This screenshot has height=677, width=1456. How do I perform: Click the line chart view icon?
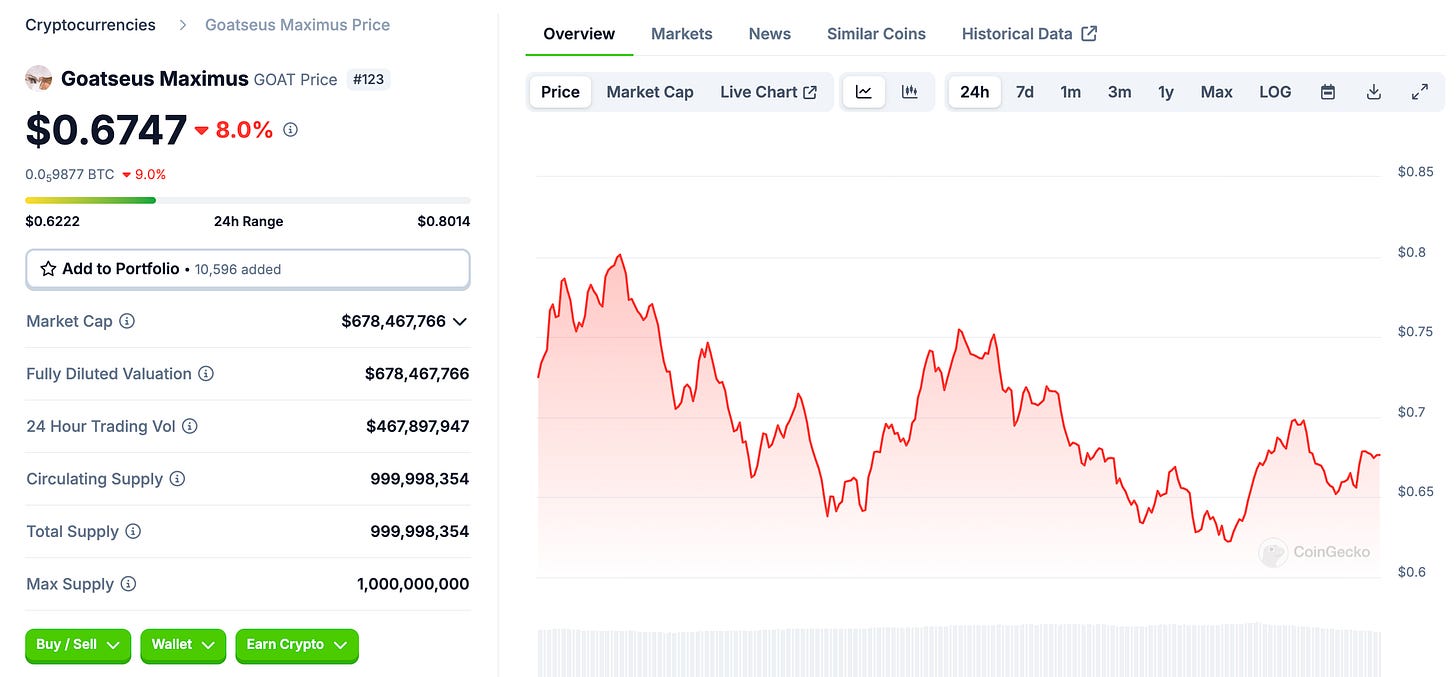tap(864, 92)
